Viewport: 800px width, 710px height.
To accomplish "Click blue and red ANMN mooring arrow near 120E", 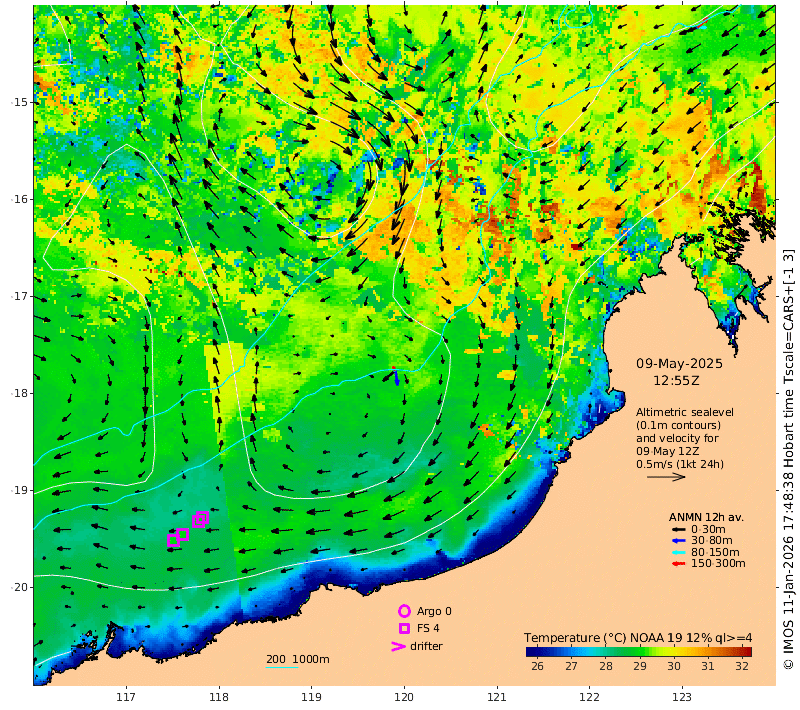I will 396,376.
